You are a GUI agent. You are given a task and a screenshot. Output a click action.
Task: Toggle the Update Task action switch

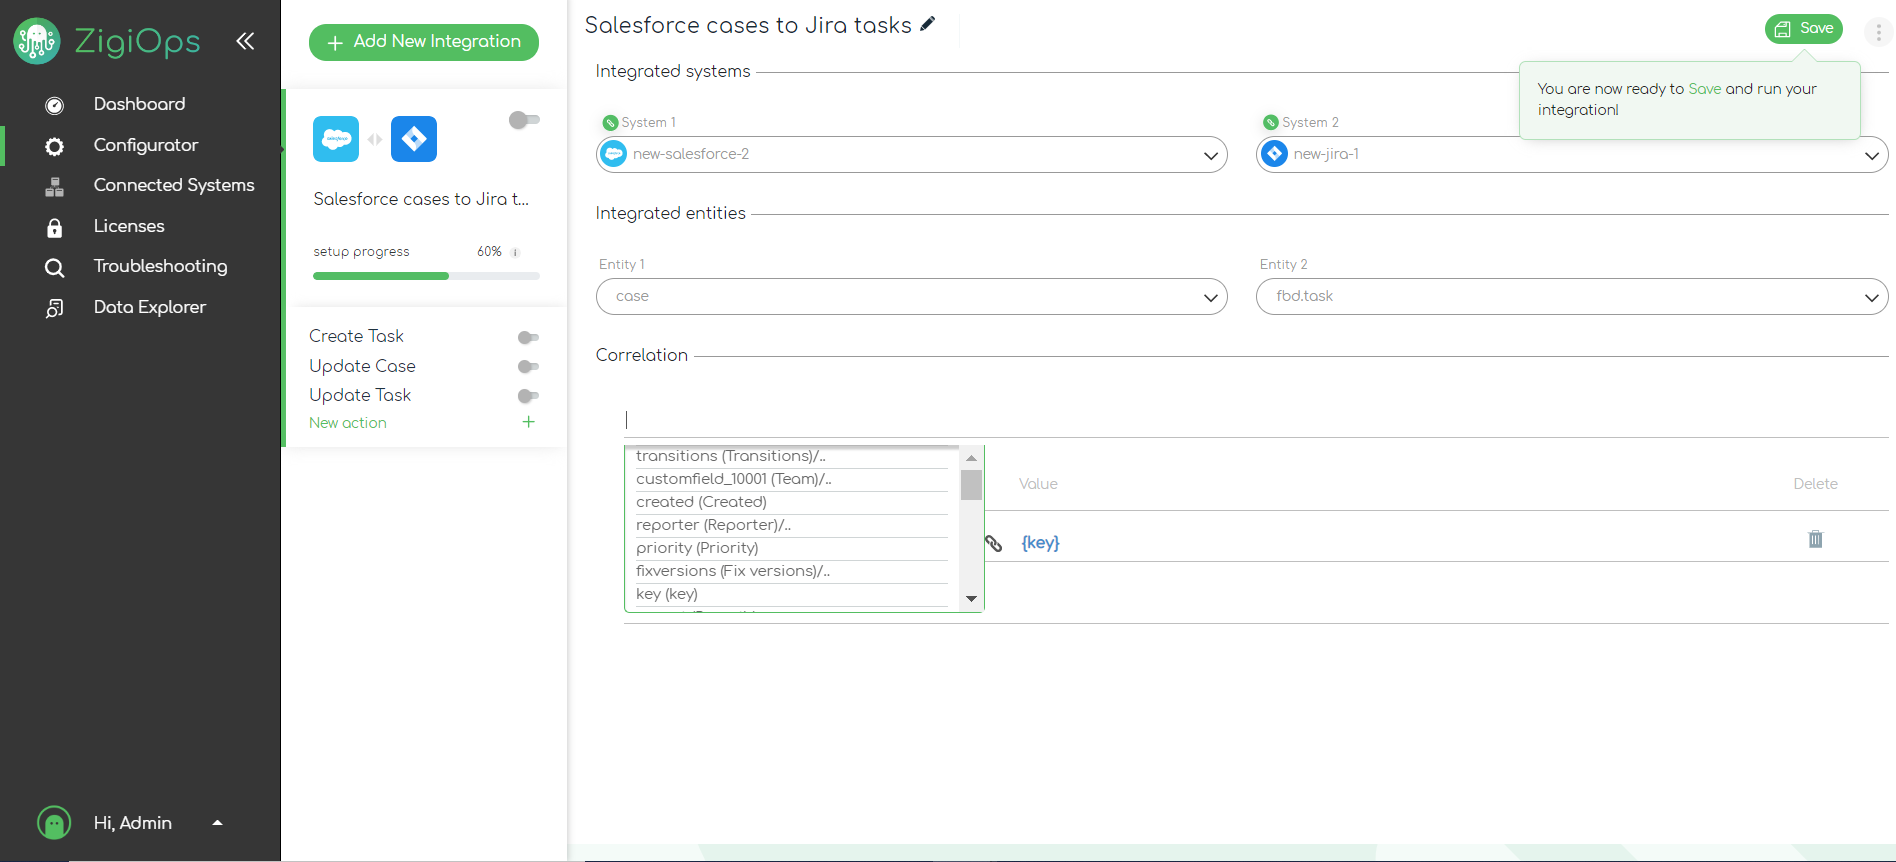(528, 396)
